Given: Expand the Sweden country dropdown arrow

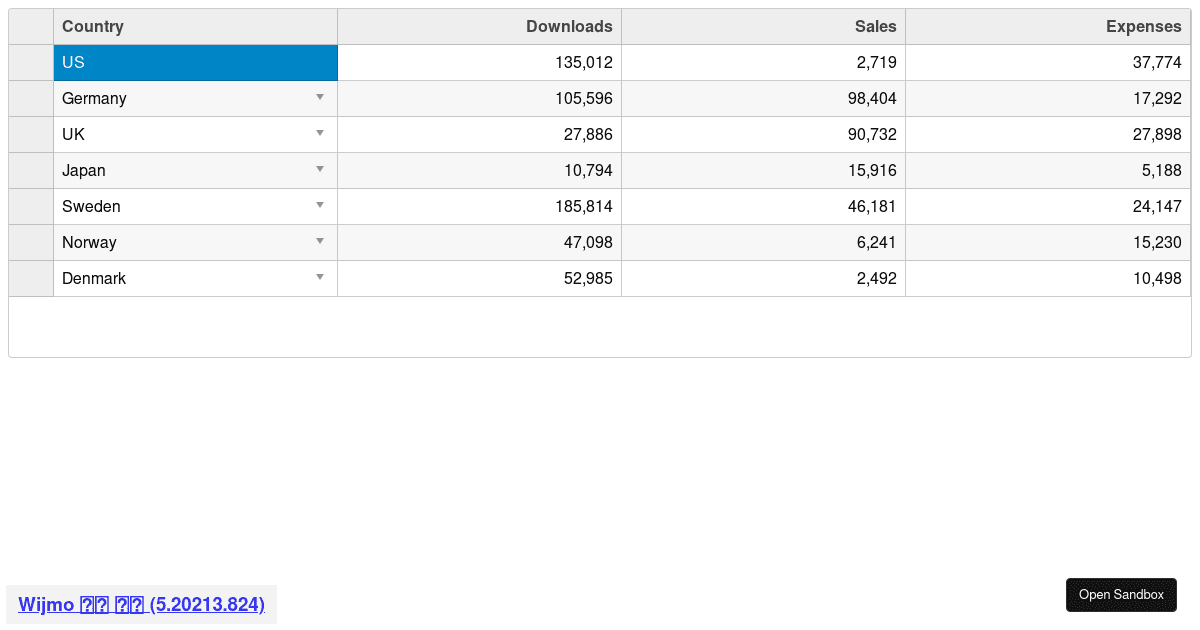Looking at the screenshot, I should (320, 205).
